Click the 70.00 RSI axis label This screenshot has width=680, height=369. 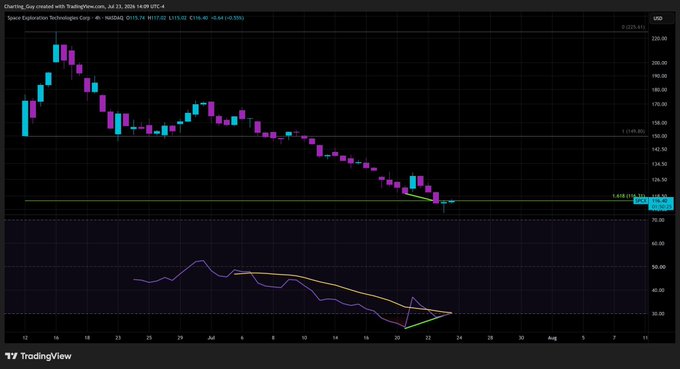[658, 220]
